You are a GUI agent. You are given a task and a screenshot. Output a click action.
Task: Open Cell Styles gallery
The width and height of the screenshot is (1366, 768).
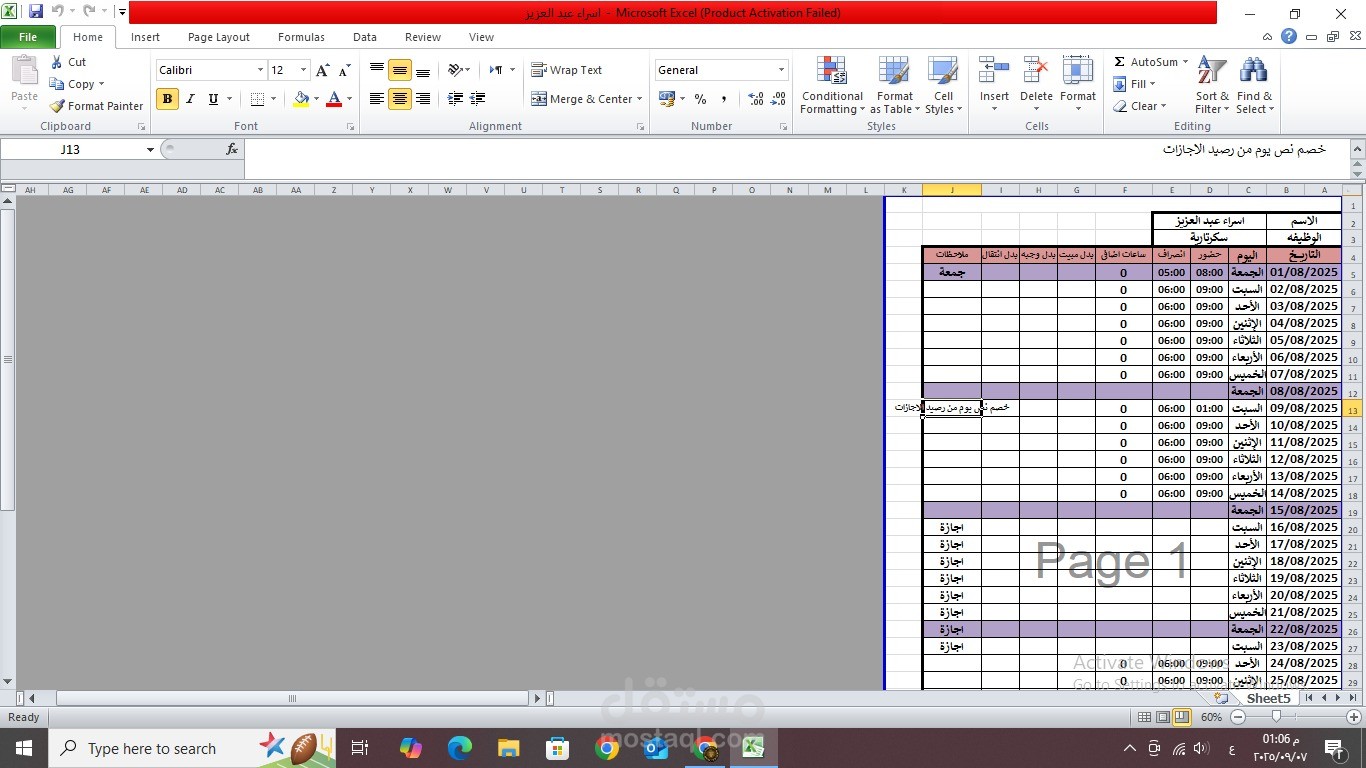pyautogui.click(x=942, y=85)
